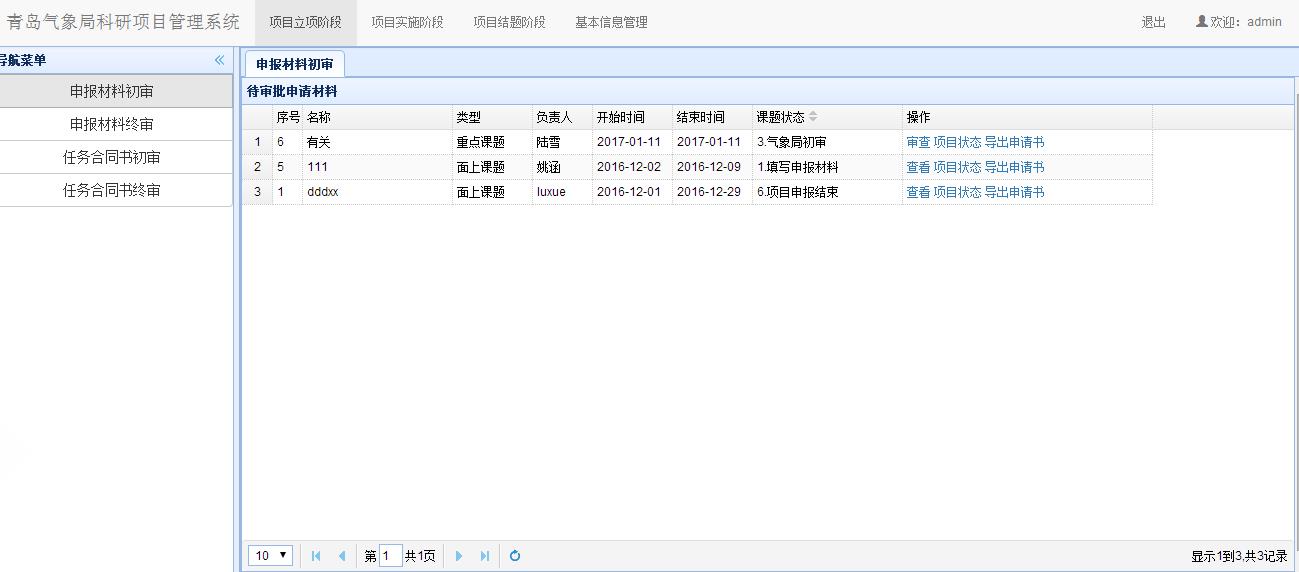Click the 姚涵 owner cell
The width and height of the screenshot is (1299, 572).
coord(562,167)
